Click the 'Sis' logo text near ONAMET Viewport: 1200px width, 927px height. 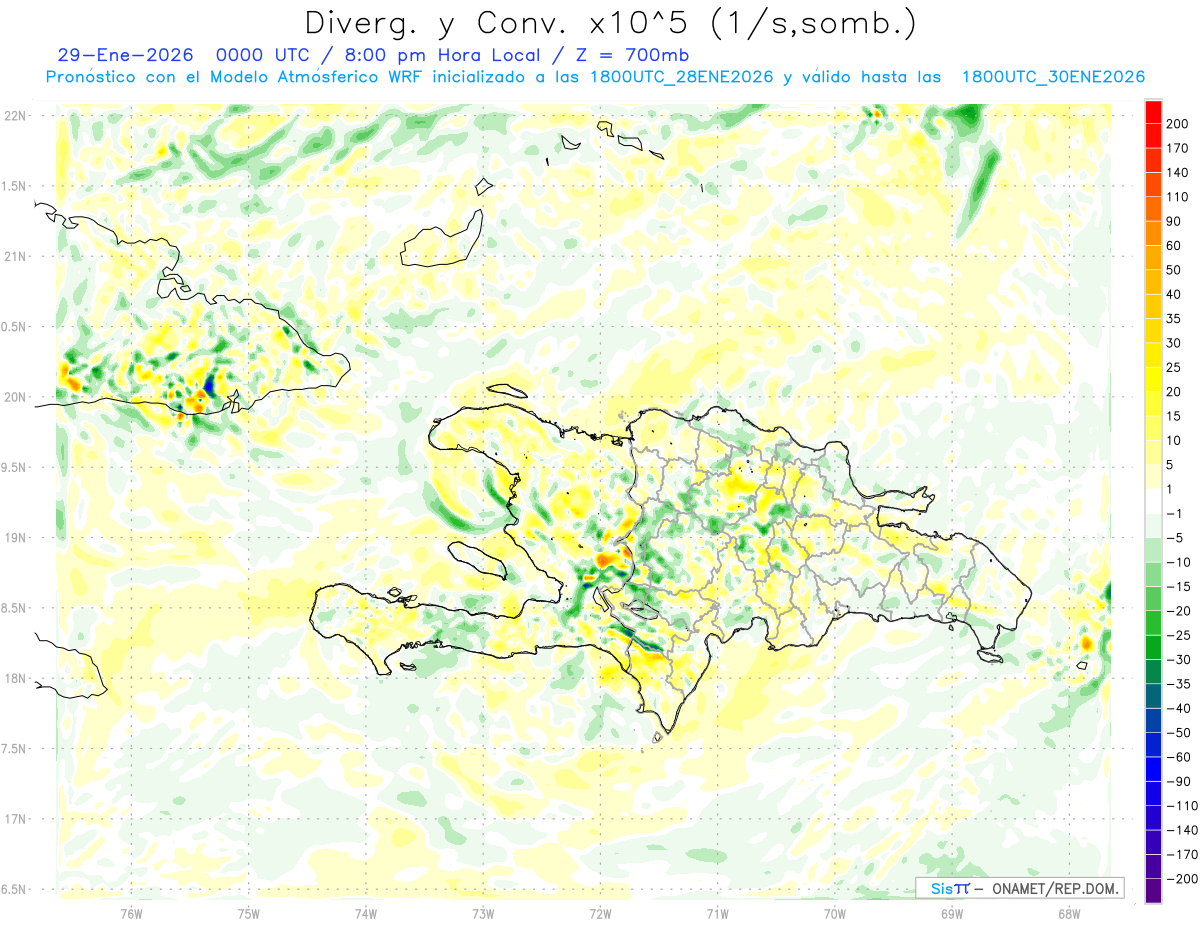coord(942,889)
